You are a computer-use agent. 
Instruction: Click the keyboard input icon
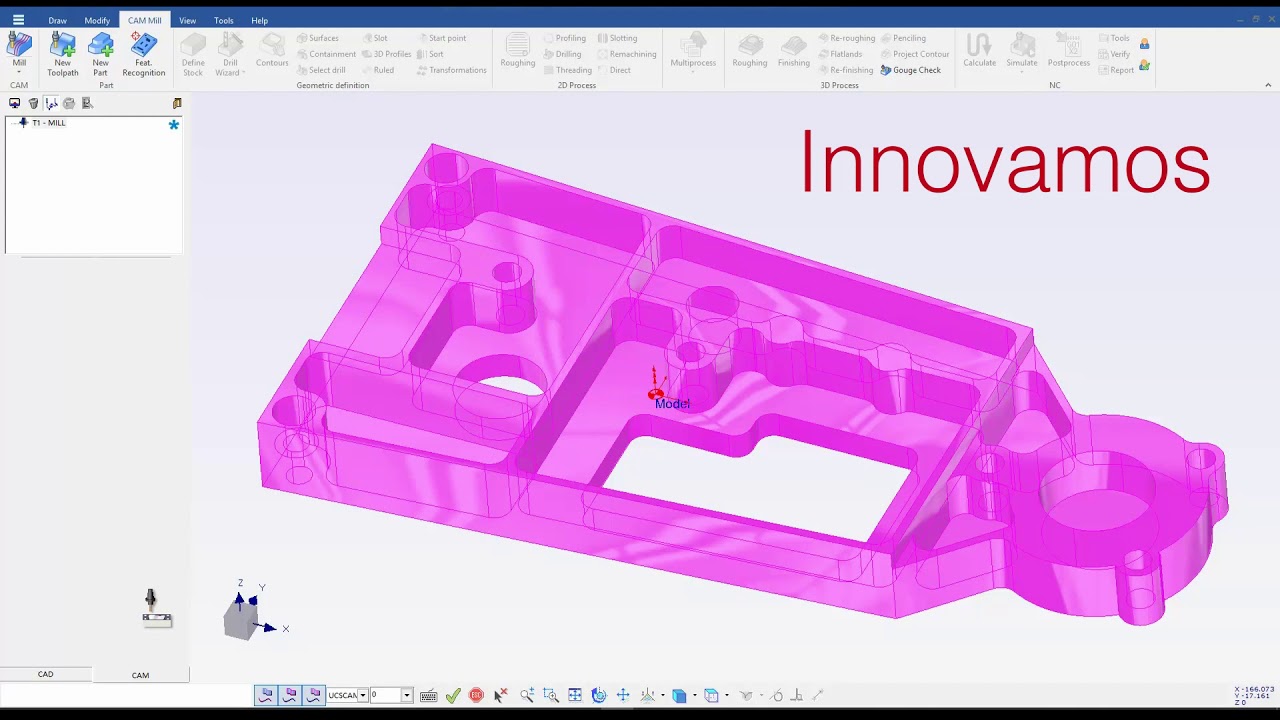[x=428, y=696]
